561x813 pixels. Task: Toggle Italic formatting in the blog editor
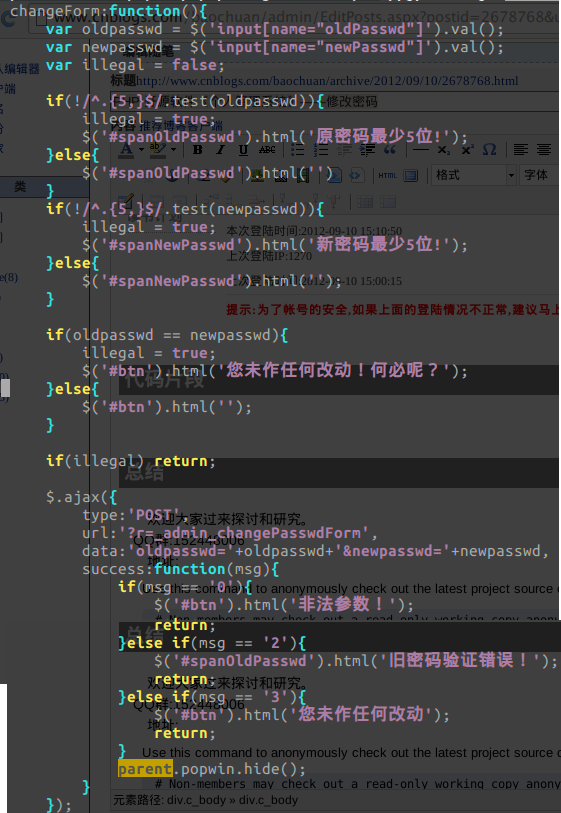pos(220,150)
